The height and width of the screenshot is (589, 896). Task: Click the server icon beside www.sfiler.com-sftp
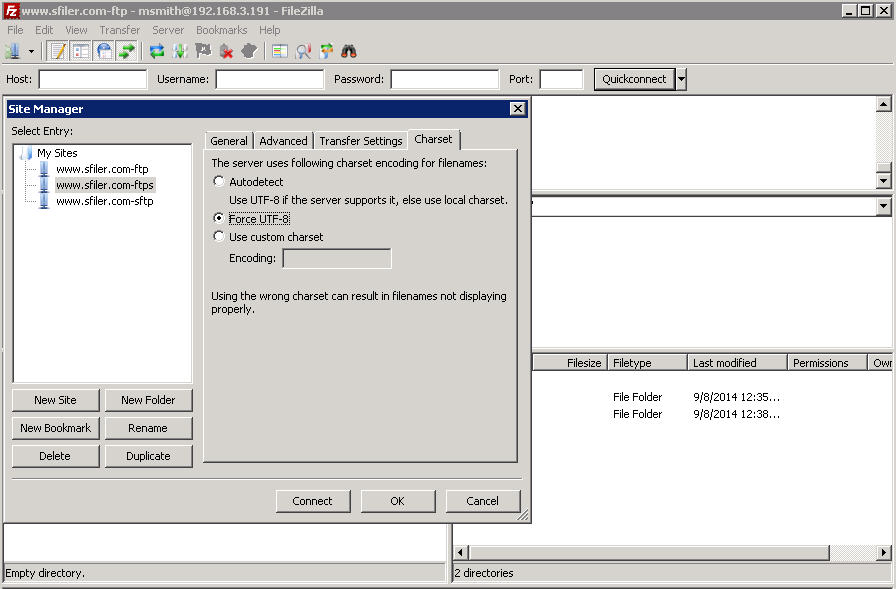click(44, 201)
